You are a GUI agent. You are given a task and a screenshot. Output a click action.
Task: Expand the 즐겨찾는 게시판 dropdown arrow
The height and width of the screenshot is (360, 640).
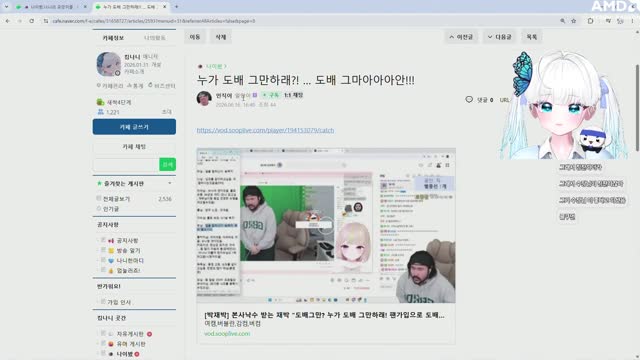(x=170, y=183)
